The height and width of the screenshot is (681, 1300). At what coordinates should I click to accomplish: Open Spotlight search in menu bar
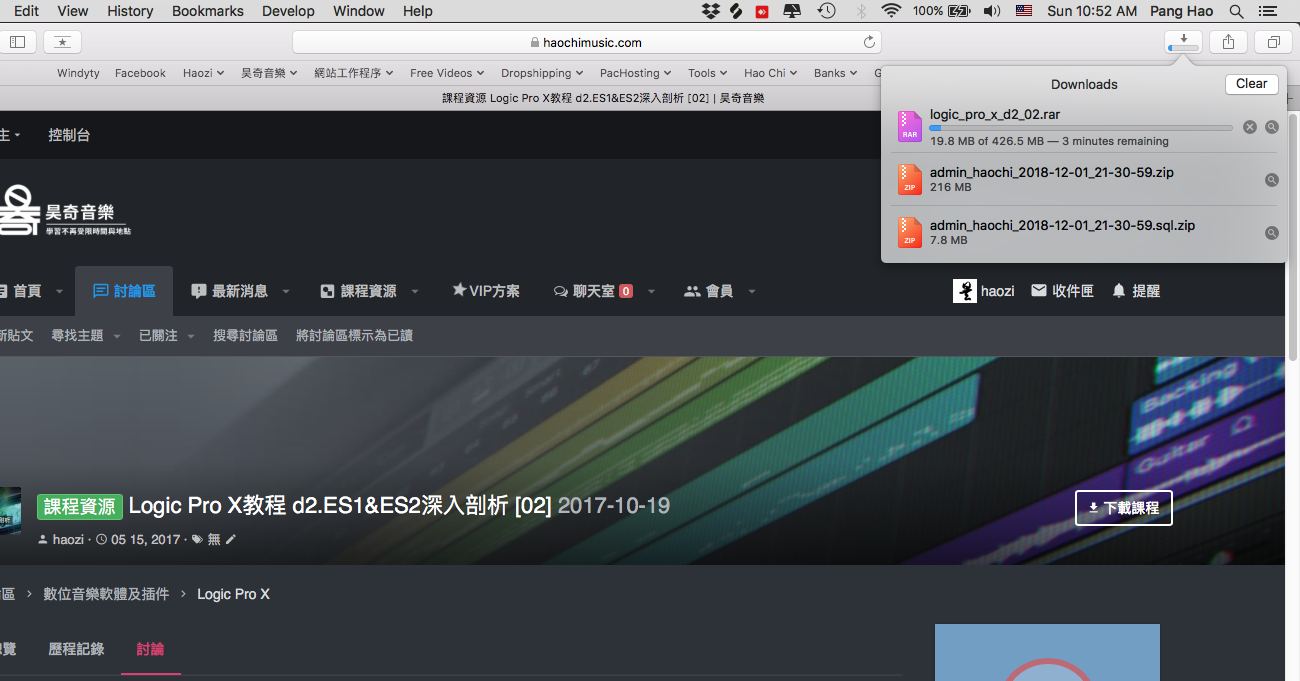pos(1237,11)
